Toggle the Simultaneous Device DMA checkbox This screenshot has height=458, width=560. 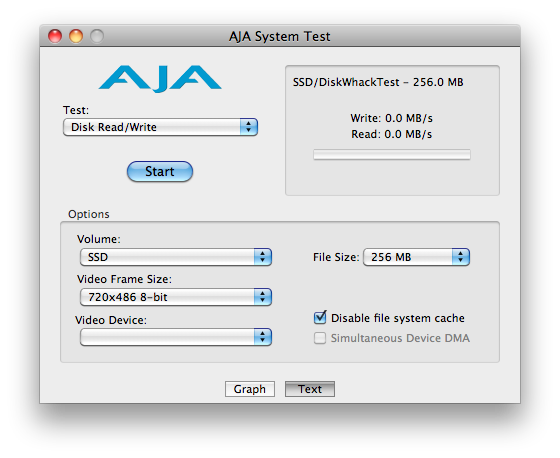(320, 338)
